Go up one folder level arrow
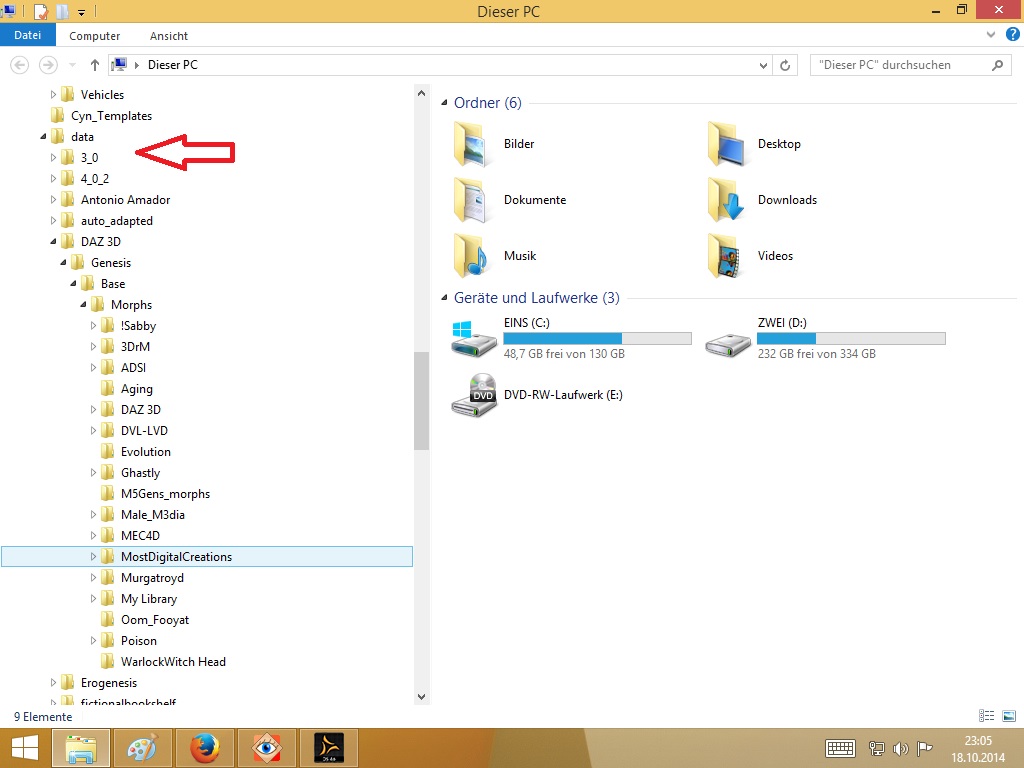The height and width of the screenshot is (768, 1024). tap(95, 65)
